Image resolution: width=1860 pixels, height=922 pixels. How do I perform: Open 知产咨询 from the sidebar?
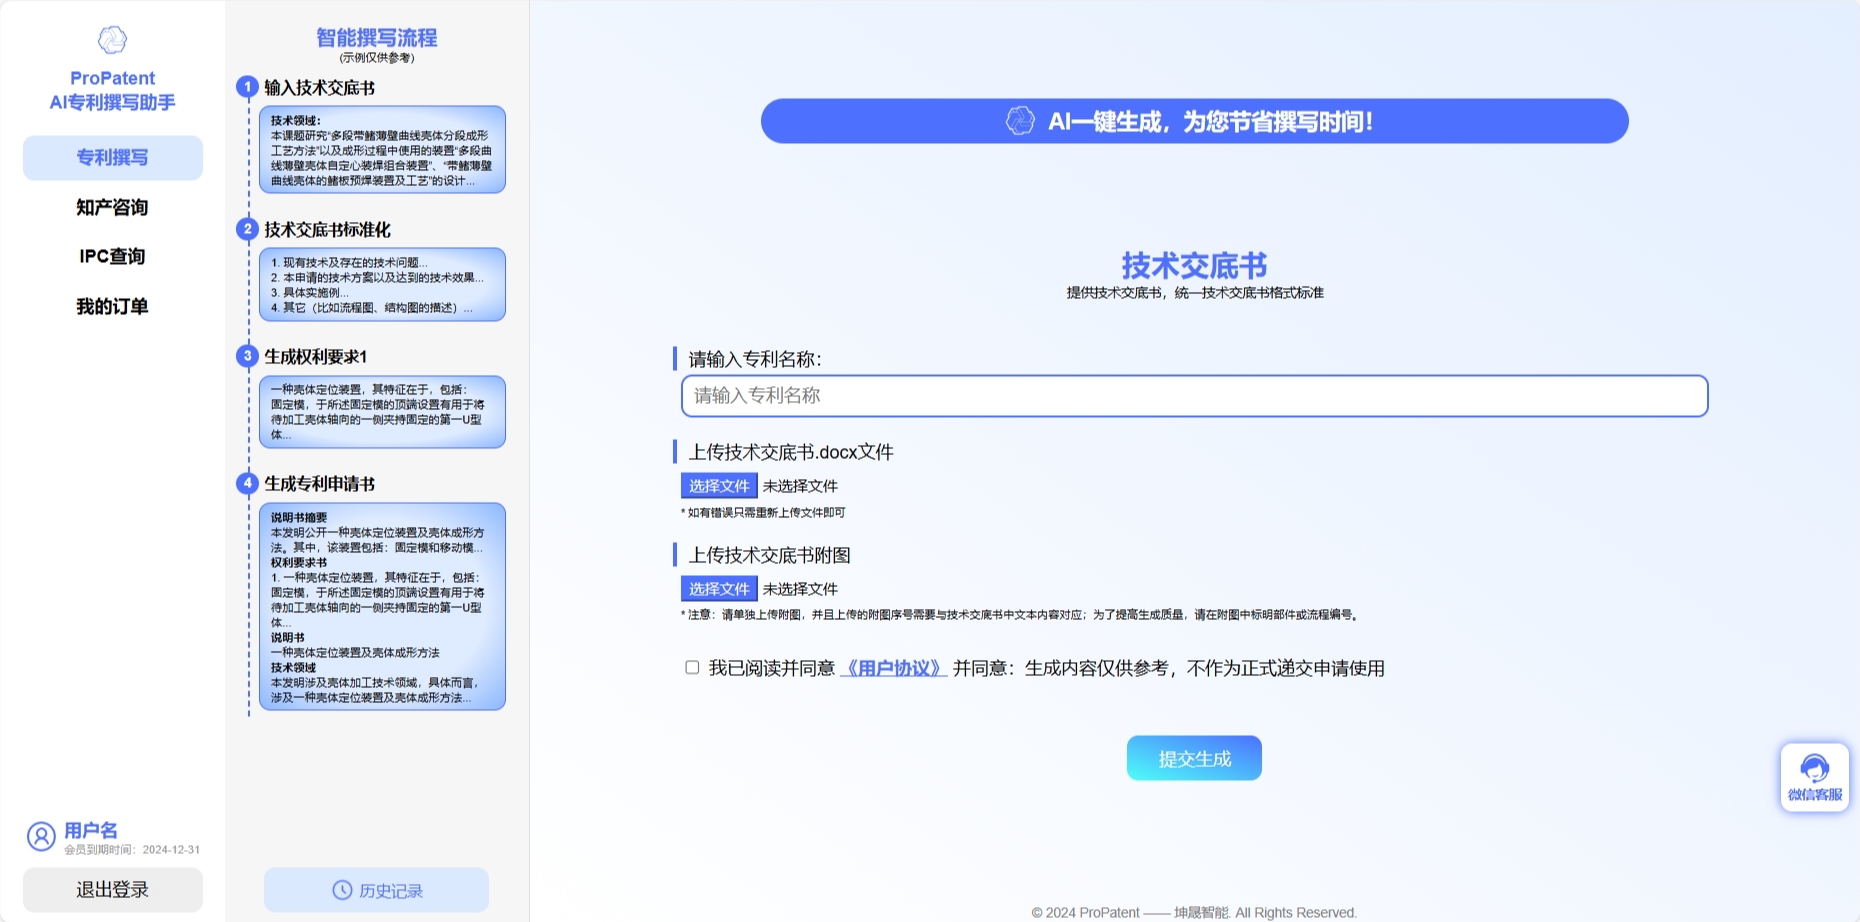coord(111,207)
